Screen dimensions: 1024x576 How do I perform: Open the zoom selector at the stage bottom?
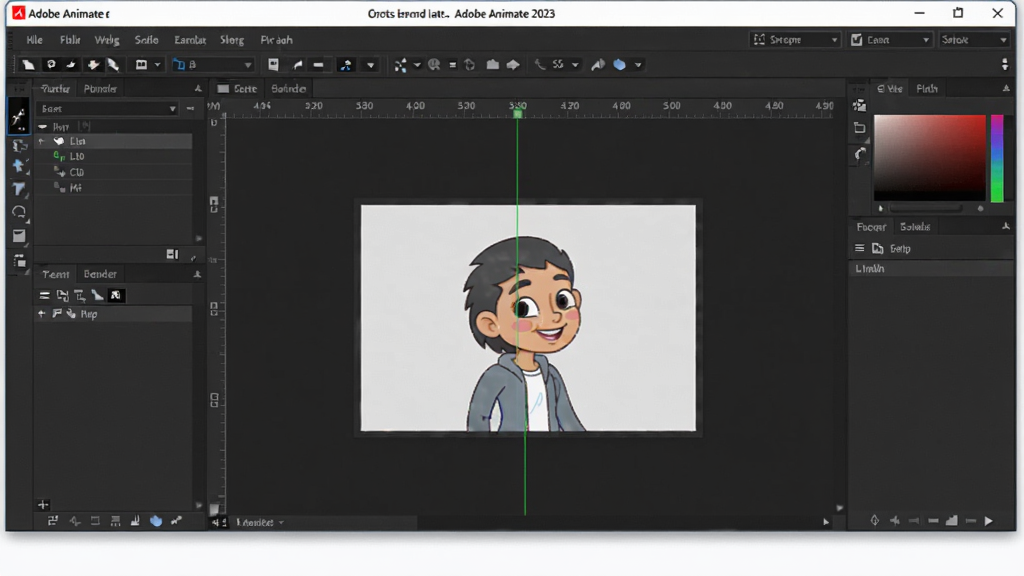(260, 522)
